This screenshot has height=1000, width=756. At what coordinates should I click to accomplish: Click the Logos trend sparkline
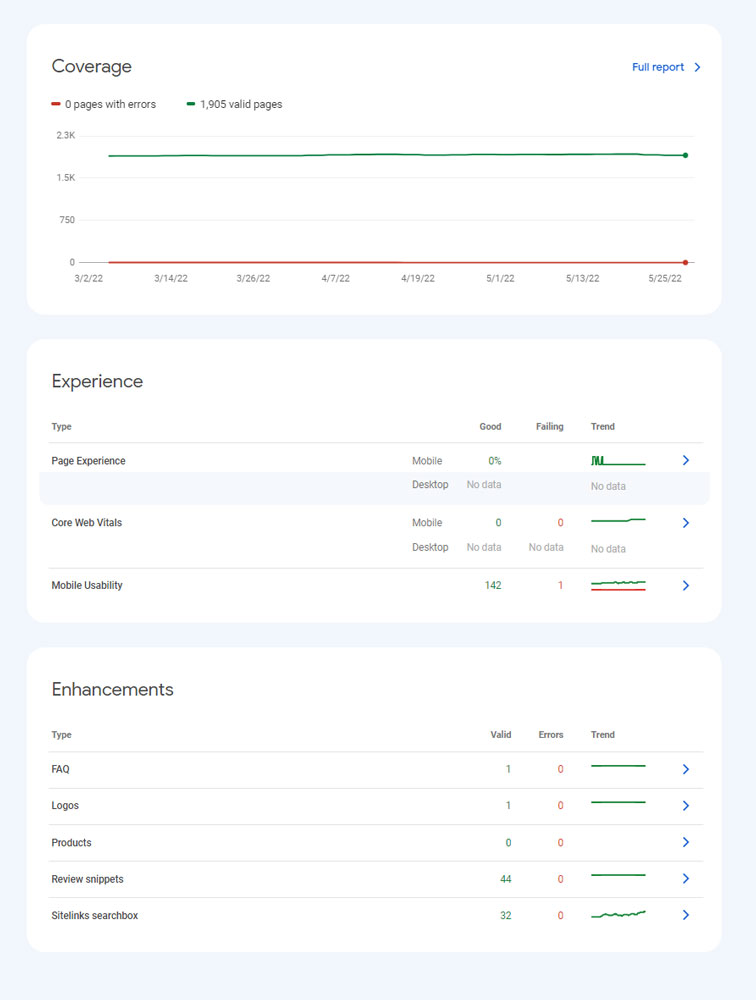[x=618, y=802]
